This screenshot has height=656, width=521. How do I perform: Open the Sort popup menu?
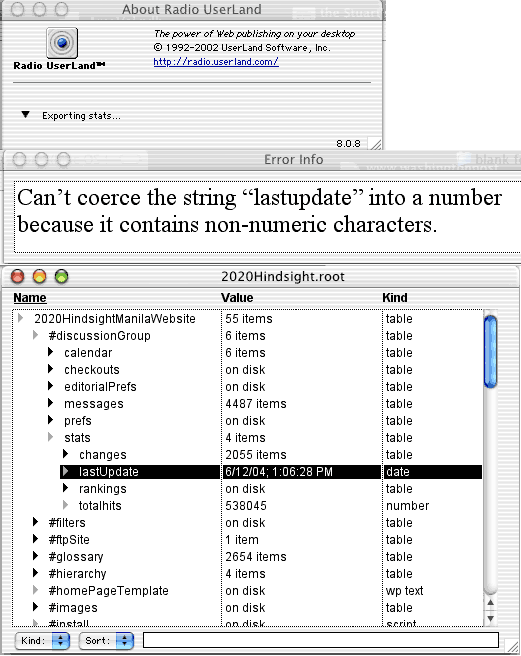(x=106, y=641)
